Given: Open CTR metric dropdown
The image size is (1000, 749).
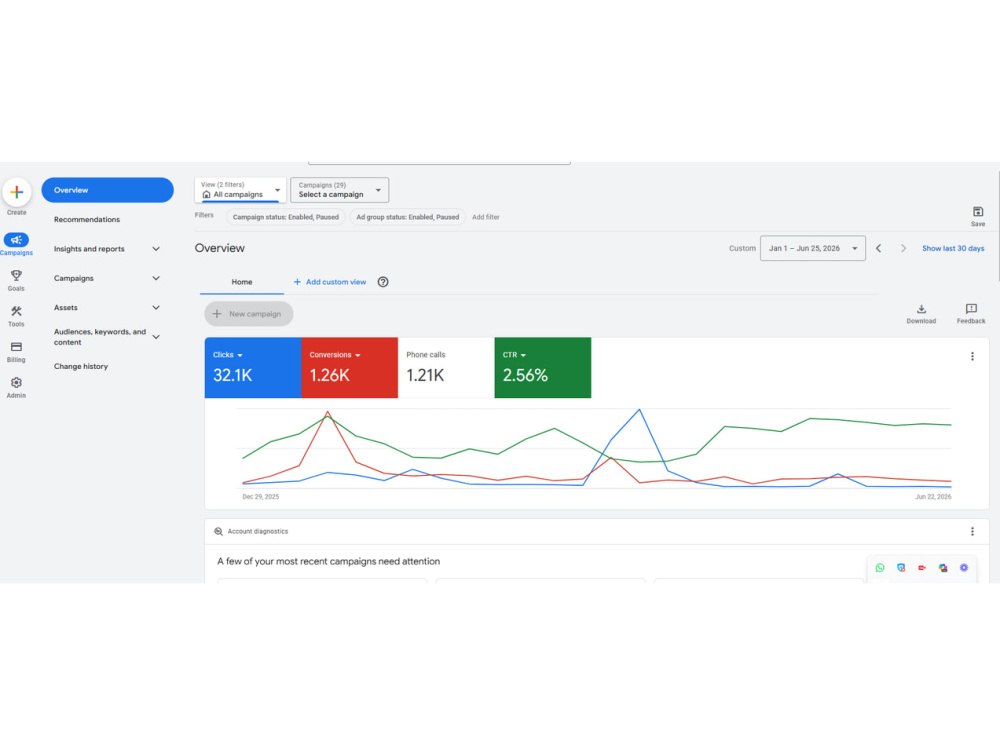Looking at the screenshot, I should point(523,355).
